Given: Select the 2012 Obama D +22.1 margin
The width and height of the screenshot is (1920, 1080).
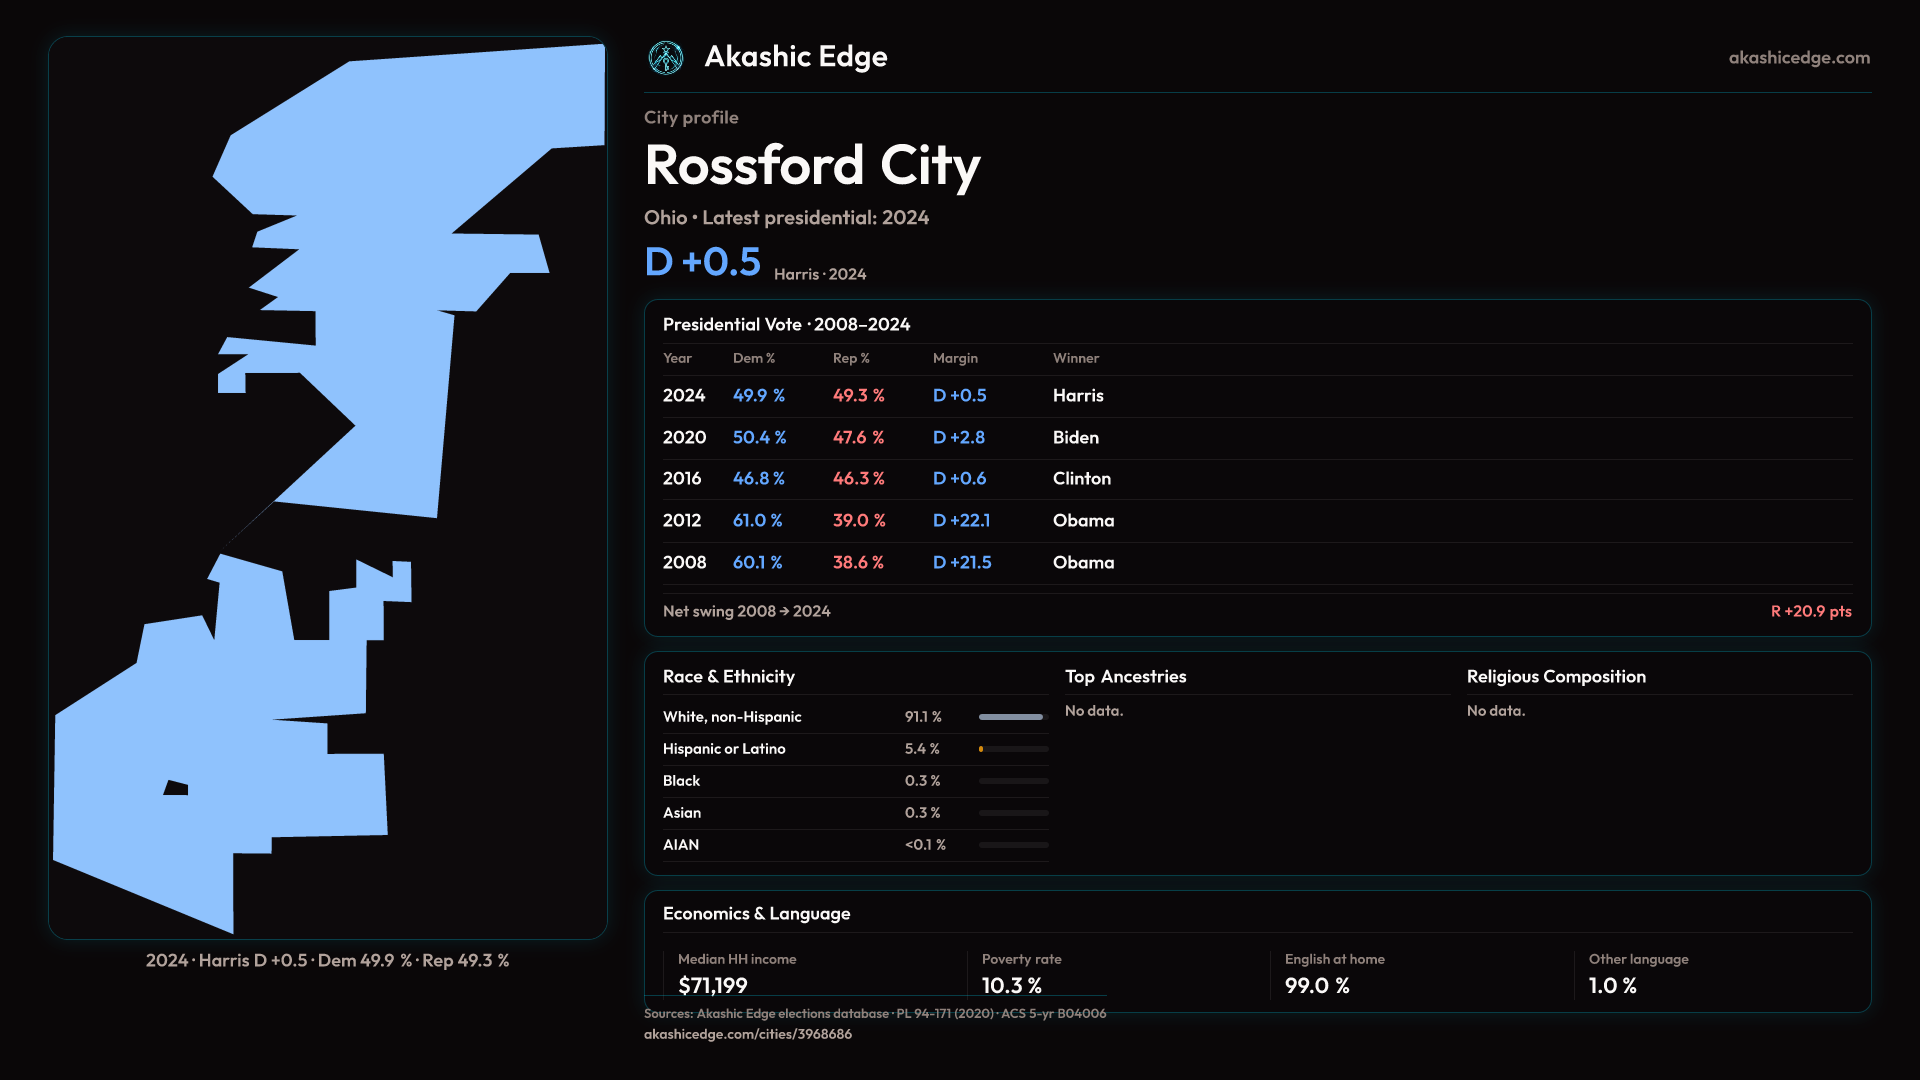Looking at the screenshot, I should pyautogui.click(x=961, y=521).
